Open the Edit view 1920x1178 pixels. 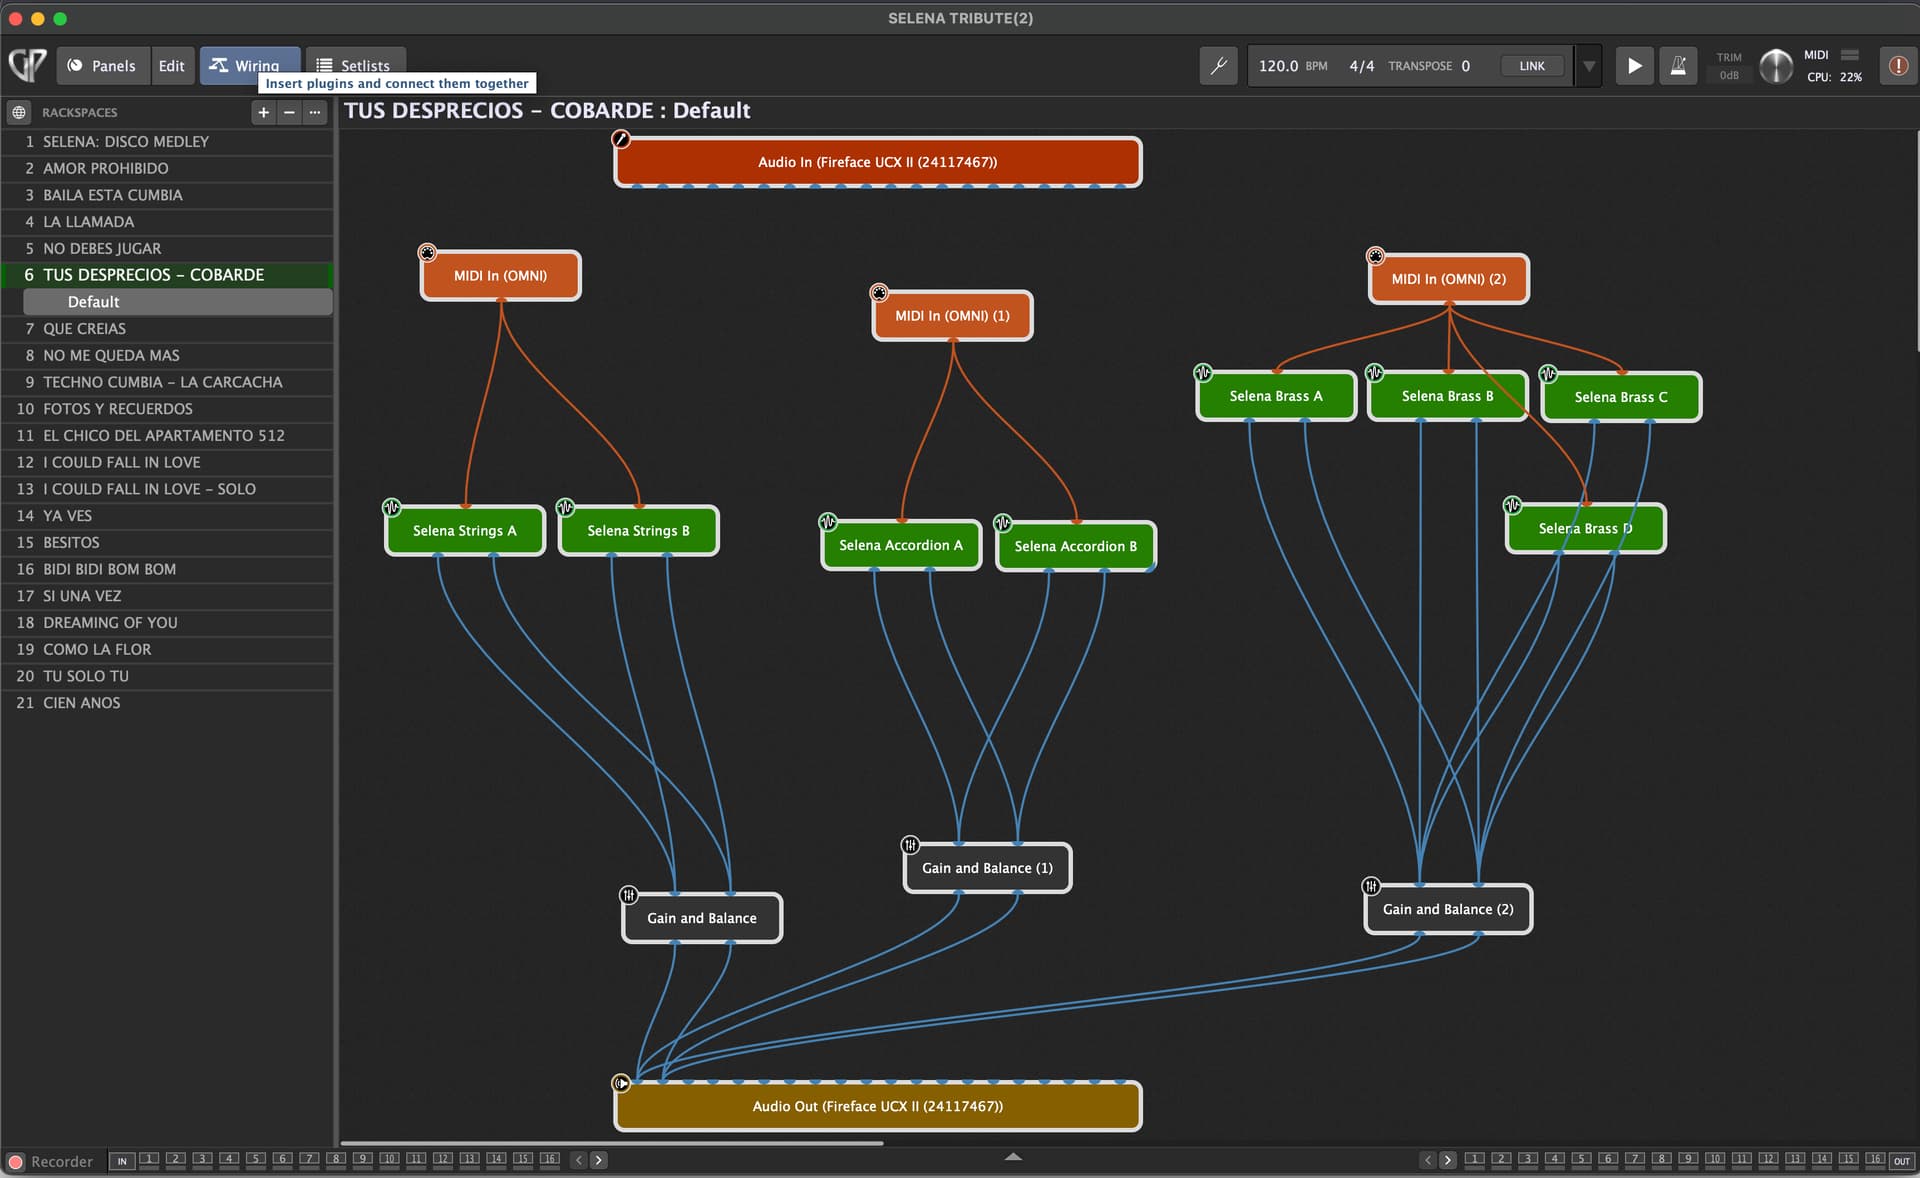coord(171,66)
